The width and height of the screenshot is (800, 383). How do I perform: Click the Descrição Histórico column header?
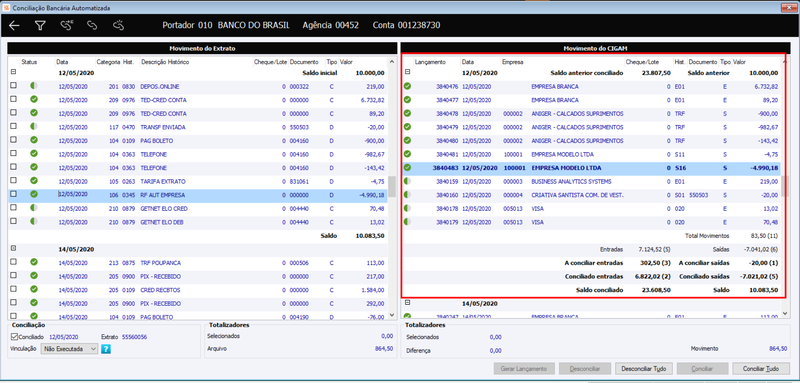click(165, 62)
